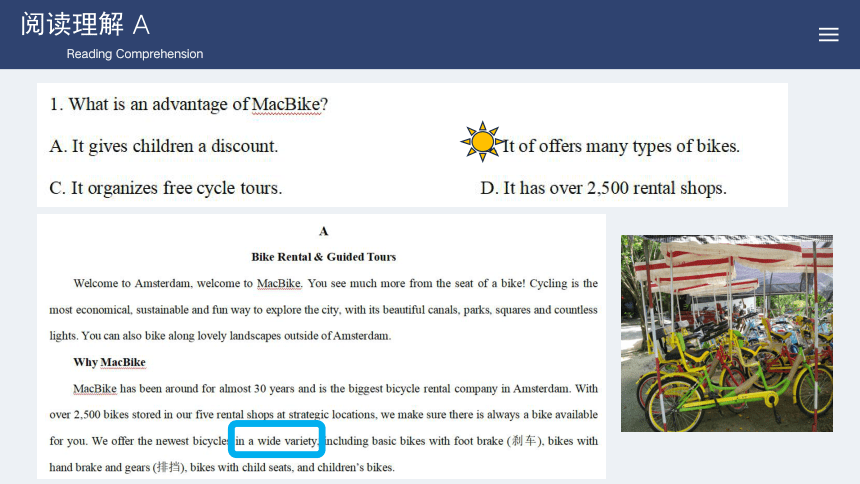Click the 'Bike Rental & Guided Tours' heading

pos(324,257)
